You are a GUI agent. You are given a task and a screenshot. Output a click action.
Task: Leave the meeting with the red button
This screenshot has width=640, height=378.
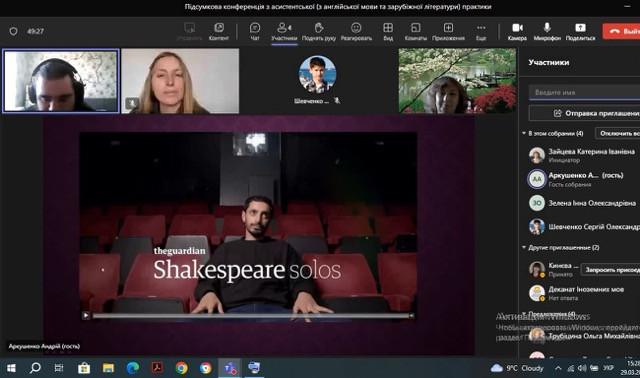pyautogui.click(x=621, y=31)
